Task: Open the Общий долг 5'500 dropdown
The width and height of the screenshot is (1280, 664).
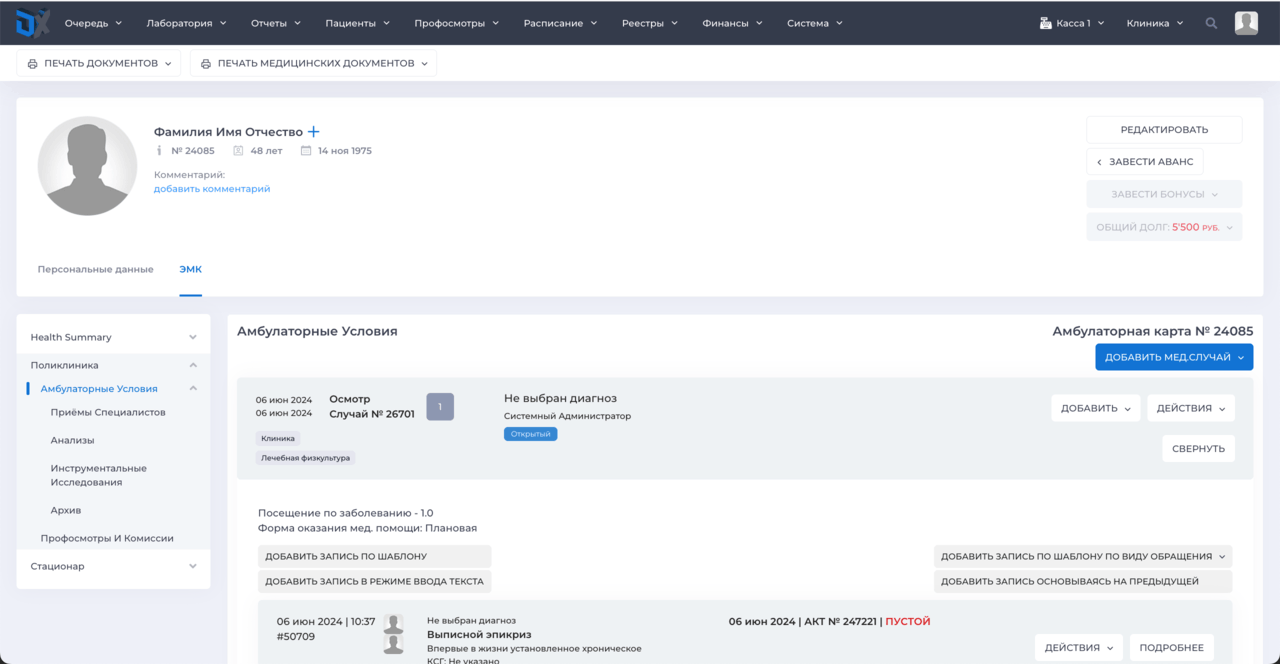Action: click(x=1164, y=227)
